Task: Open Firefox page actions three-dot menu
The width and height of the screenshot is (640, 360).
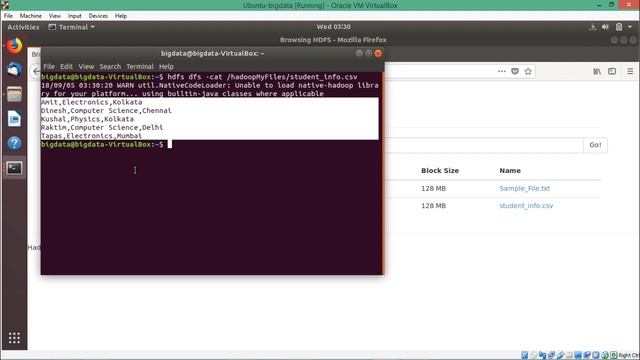Action: tap(502, 71)
